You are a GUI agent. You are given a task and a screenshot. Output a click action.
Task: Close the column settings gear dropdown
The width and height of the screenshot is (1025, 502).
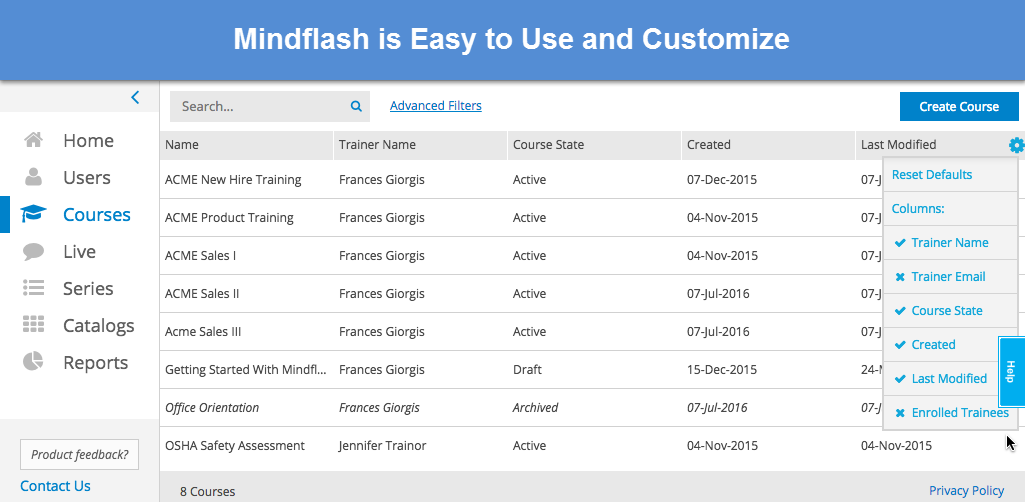coord(1016,146)
